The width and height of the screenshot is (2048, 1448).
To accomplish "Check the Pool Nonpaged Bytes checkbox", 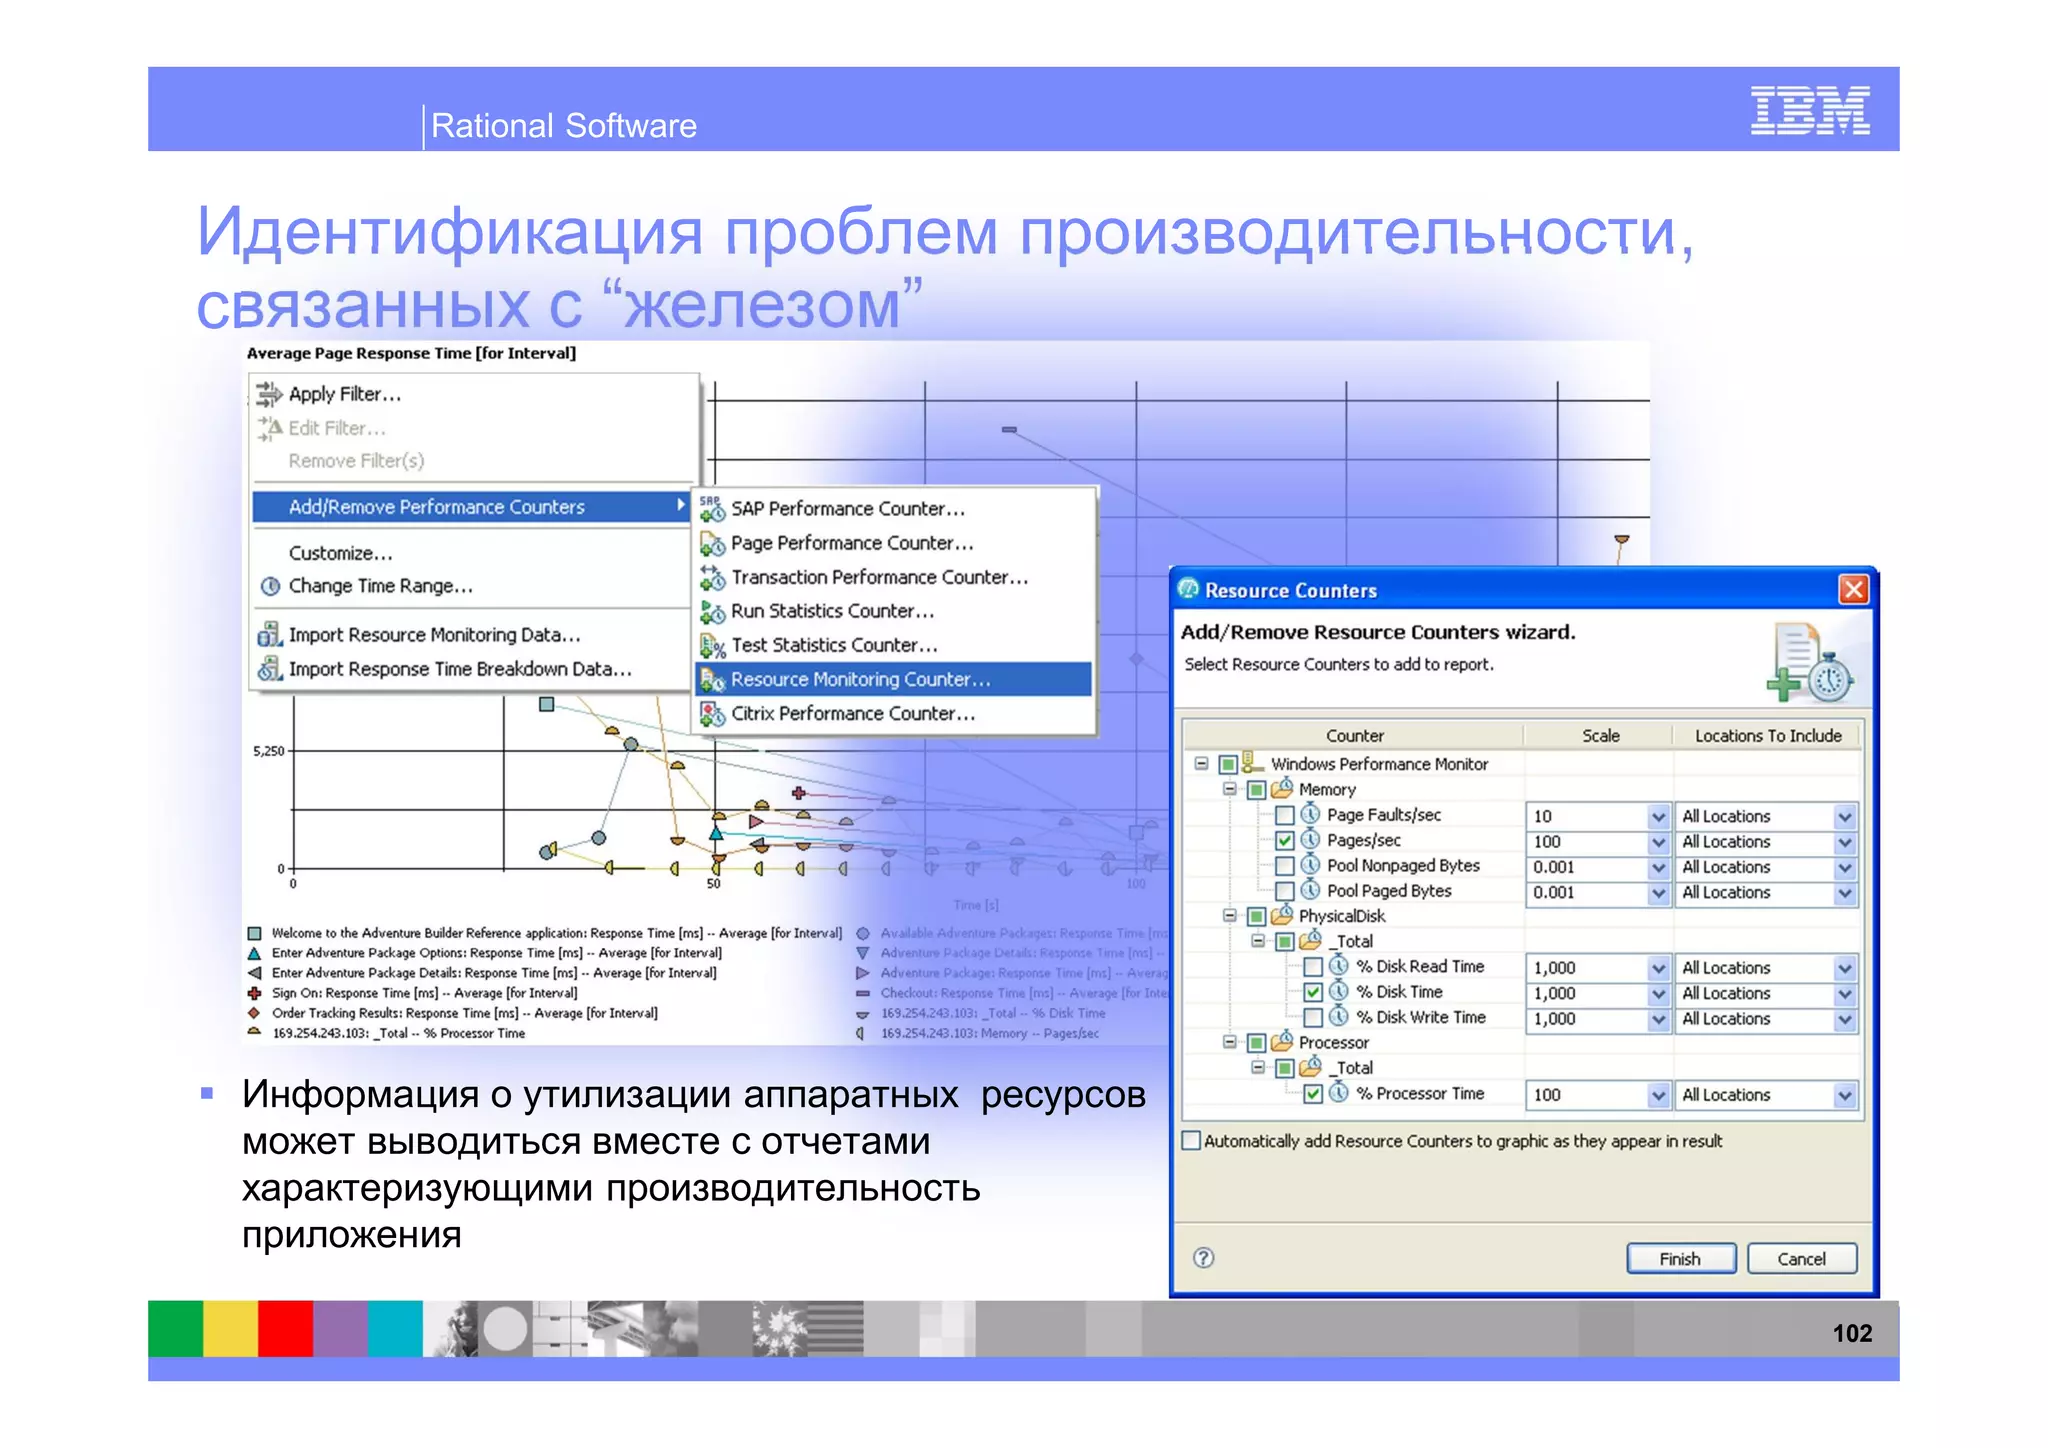I will tap(1285, 866).
